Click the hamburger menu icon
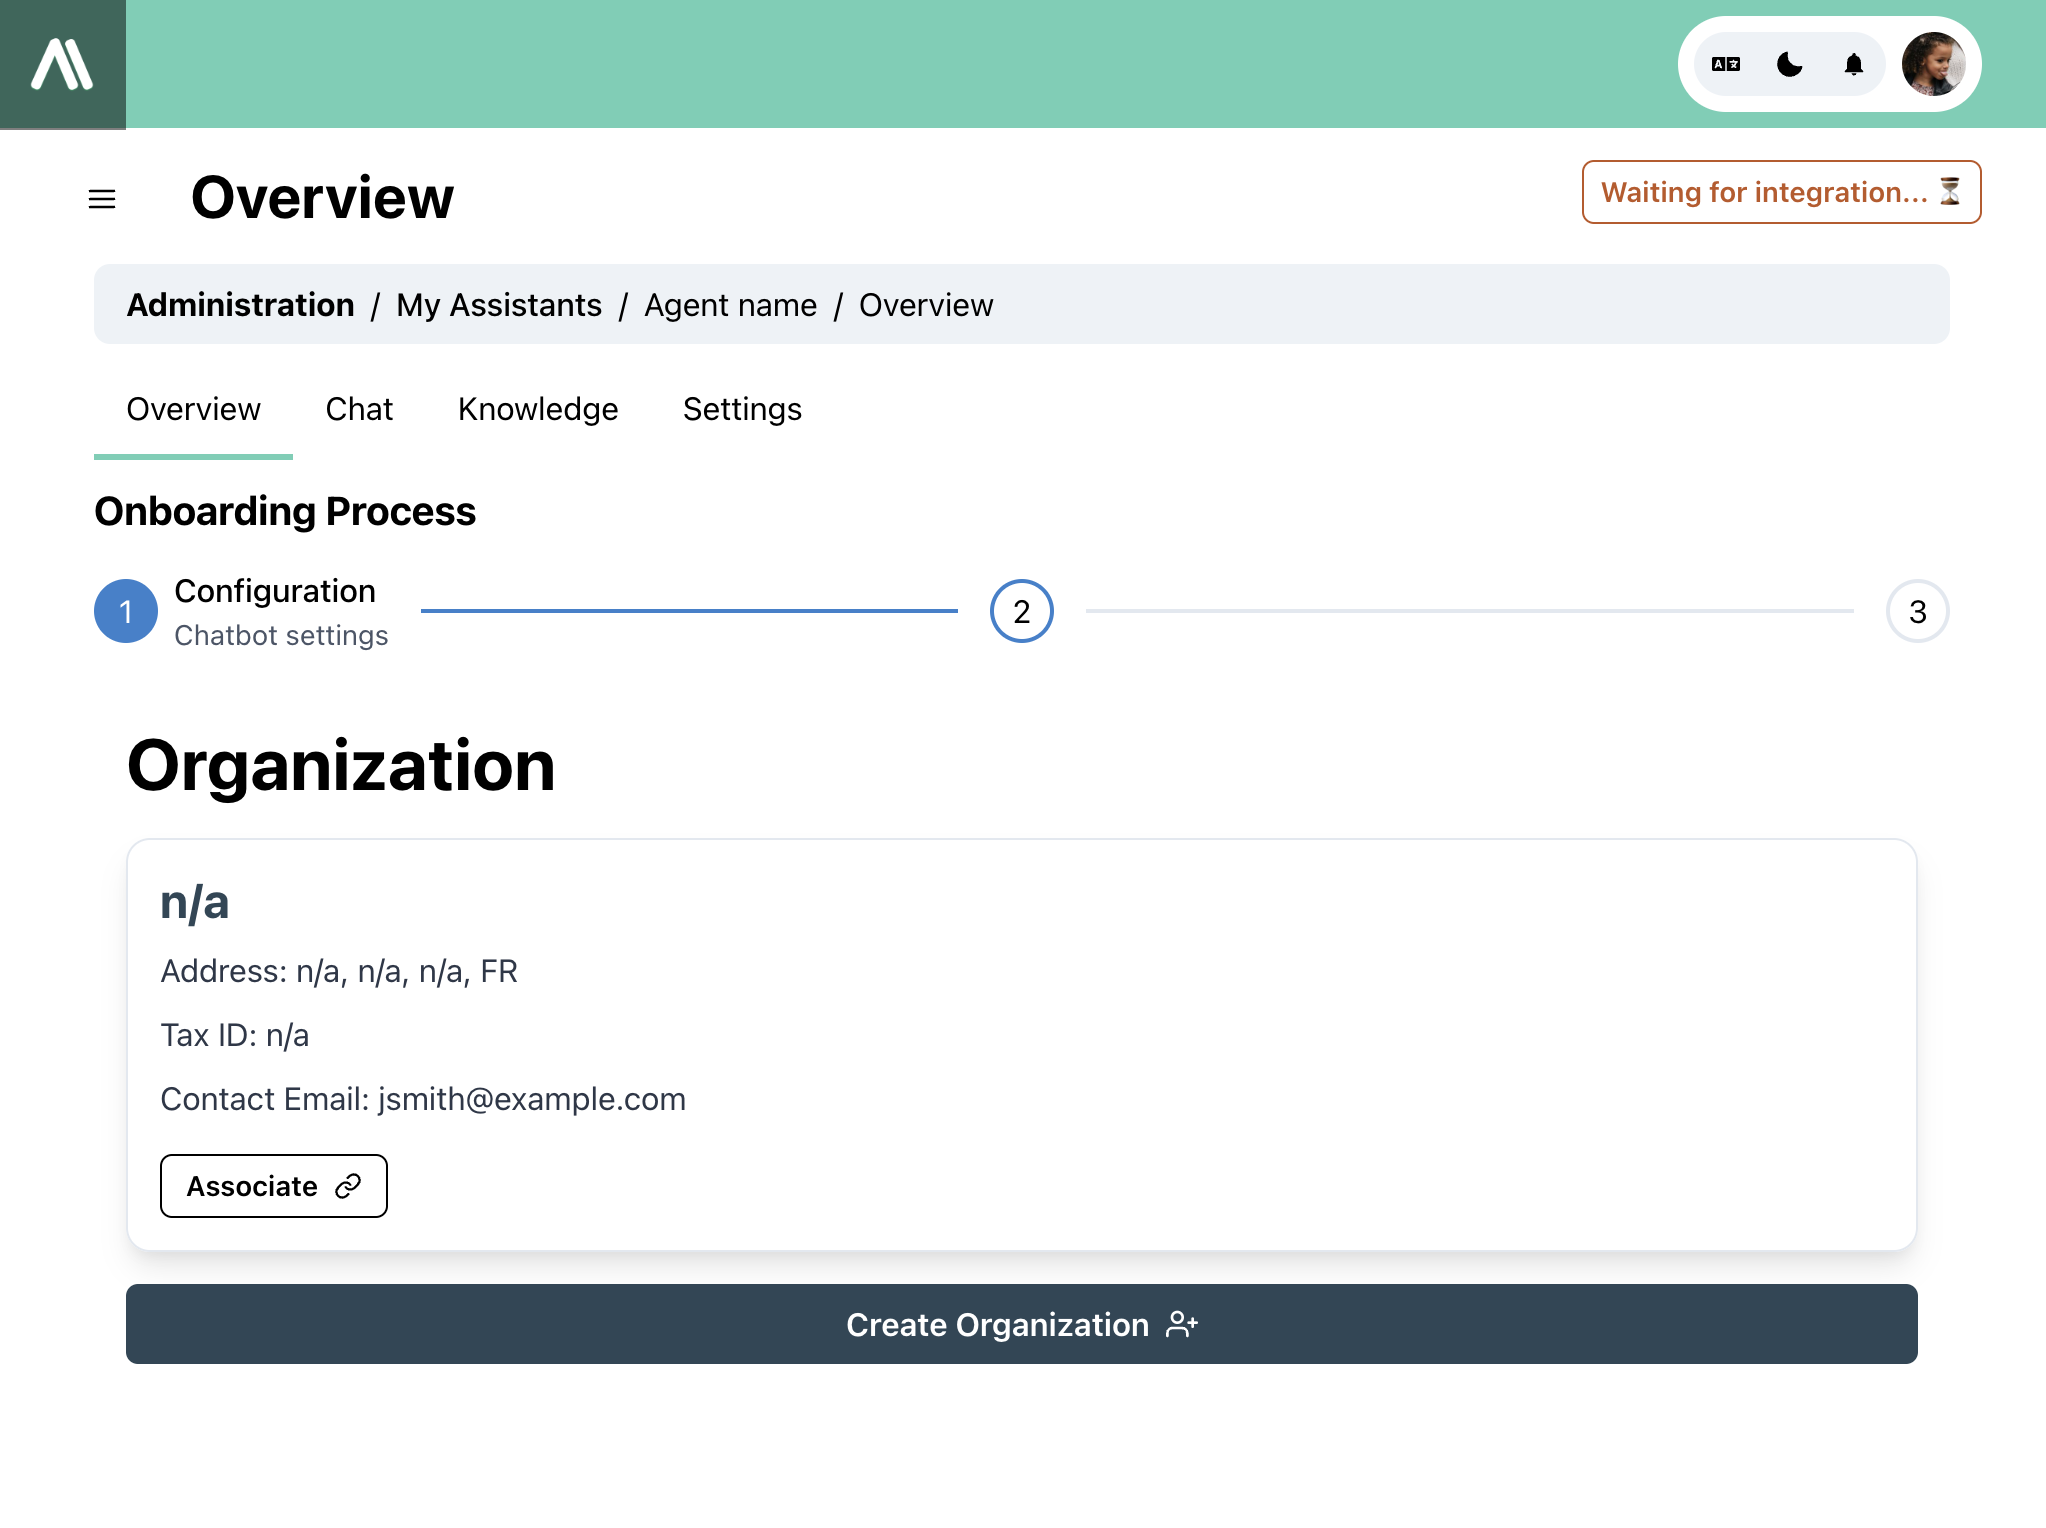Screen dimensions: 2046x1528 (103, 197)
